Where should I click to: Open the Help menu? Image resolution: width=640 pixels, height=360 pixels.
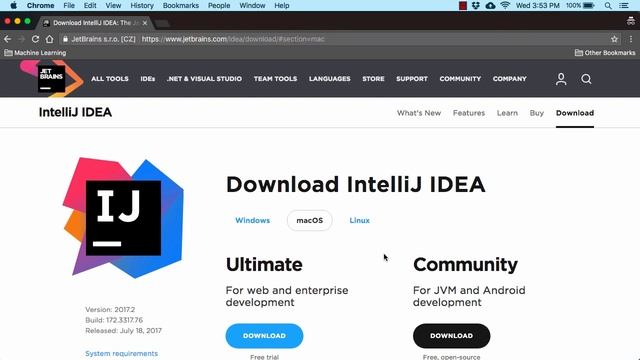tap(282, 5)
